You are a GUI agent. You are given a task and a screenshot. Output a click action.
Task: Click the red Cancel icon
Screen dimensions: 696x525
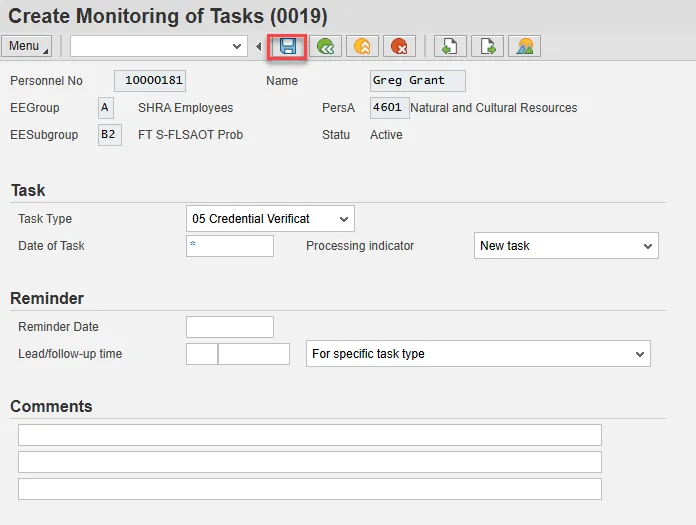398,46
